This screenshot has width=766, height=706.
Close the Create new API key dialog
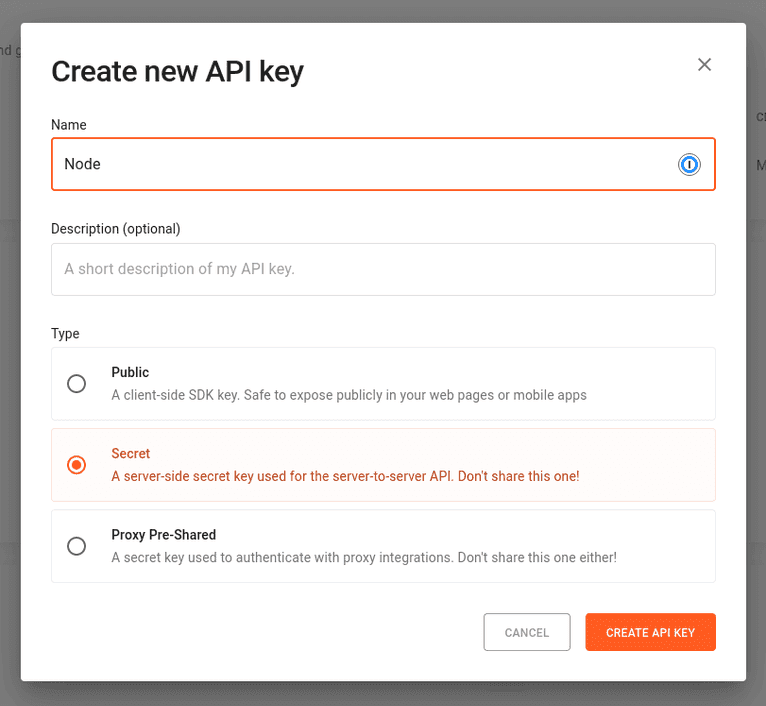(704, 65)
